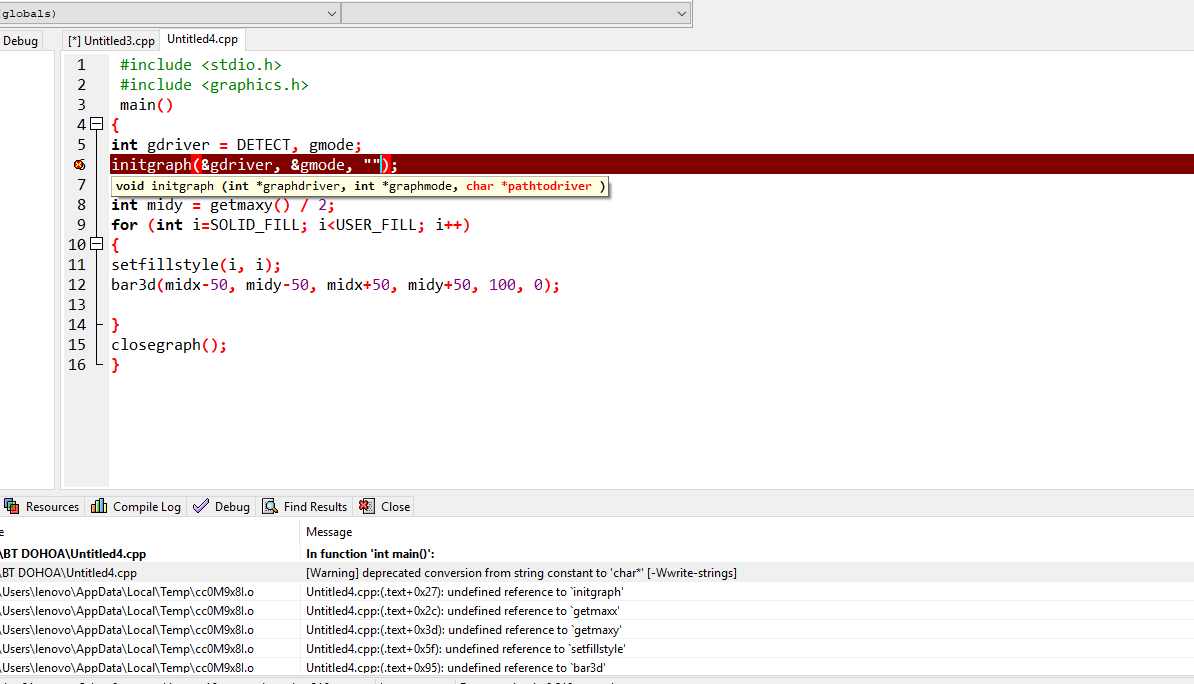Toggle a breakpoint on line number 15
The width and height of the screenshot is (1194, 684).
[x=78, y=345]
